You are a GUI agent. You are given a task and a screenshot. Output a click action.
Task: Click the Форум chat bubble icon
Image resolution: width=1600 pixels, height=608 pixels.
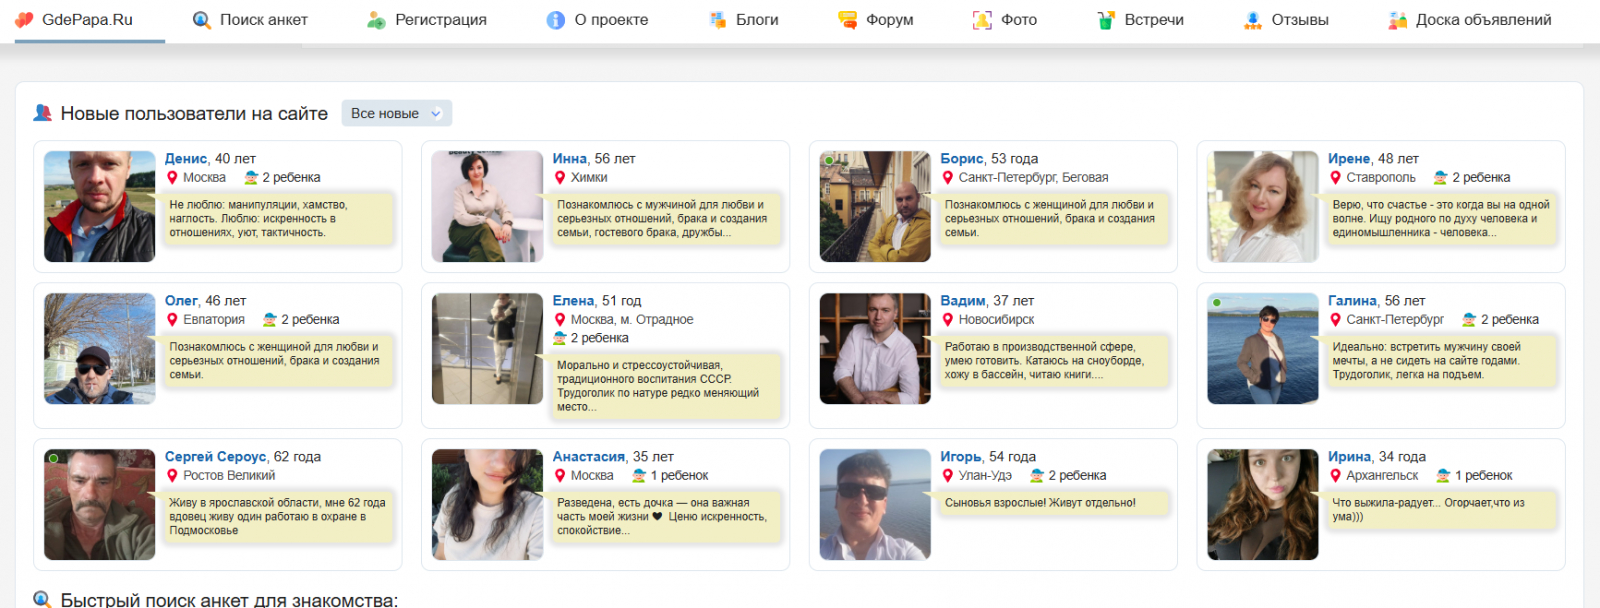click(848, 20)
